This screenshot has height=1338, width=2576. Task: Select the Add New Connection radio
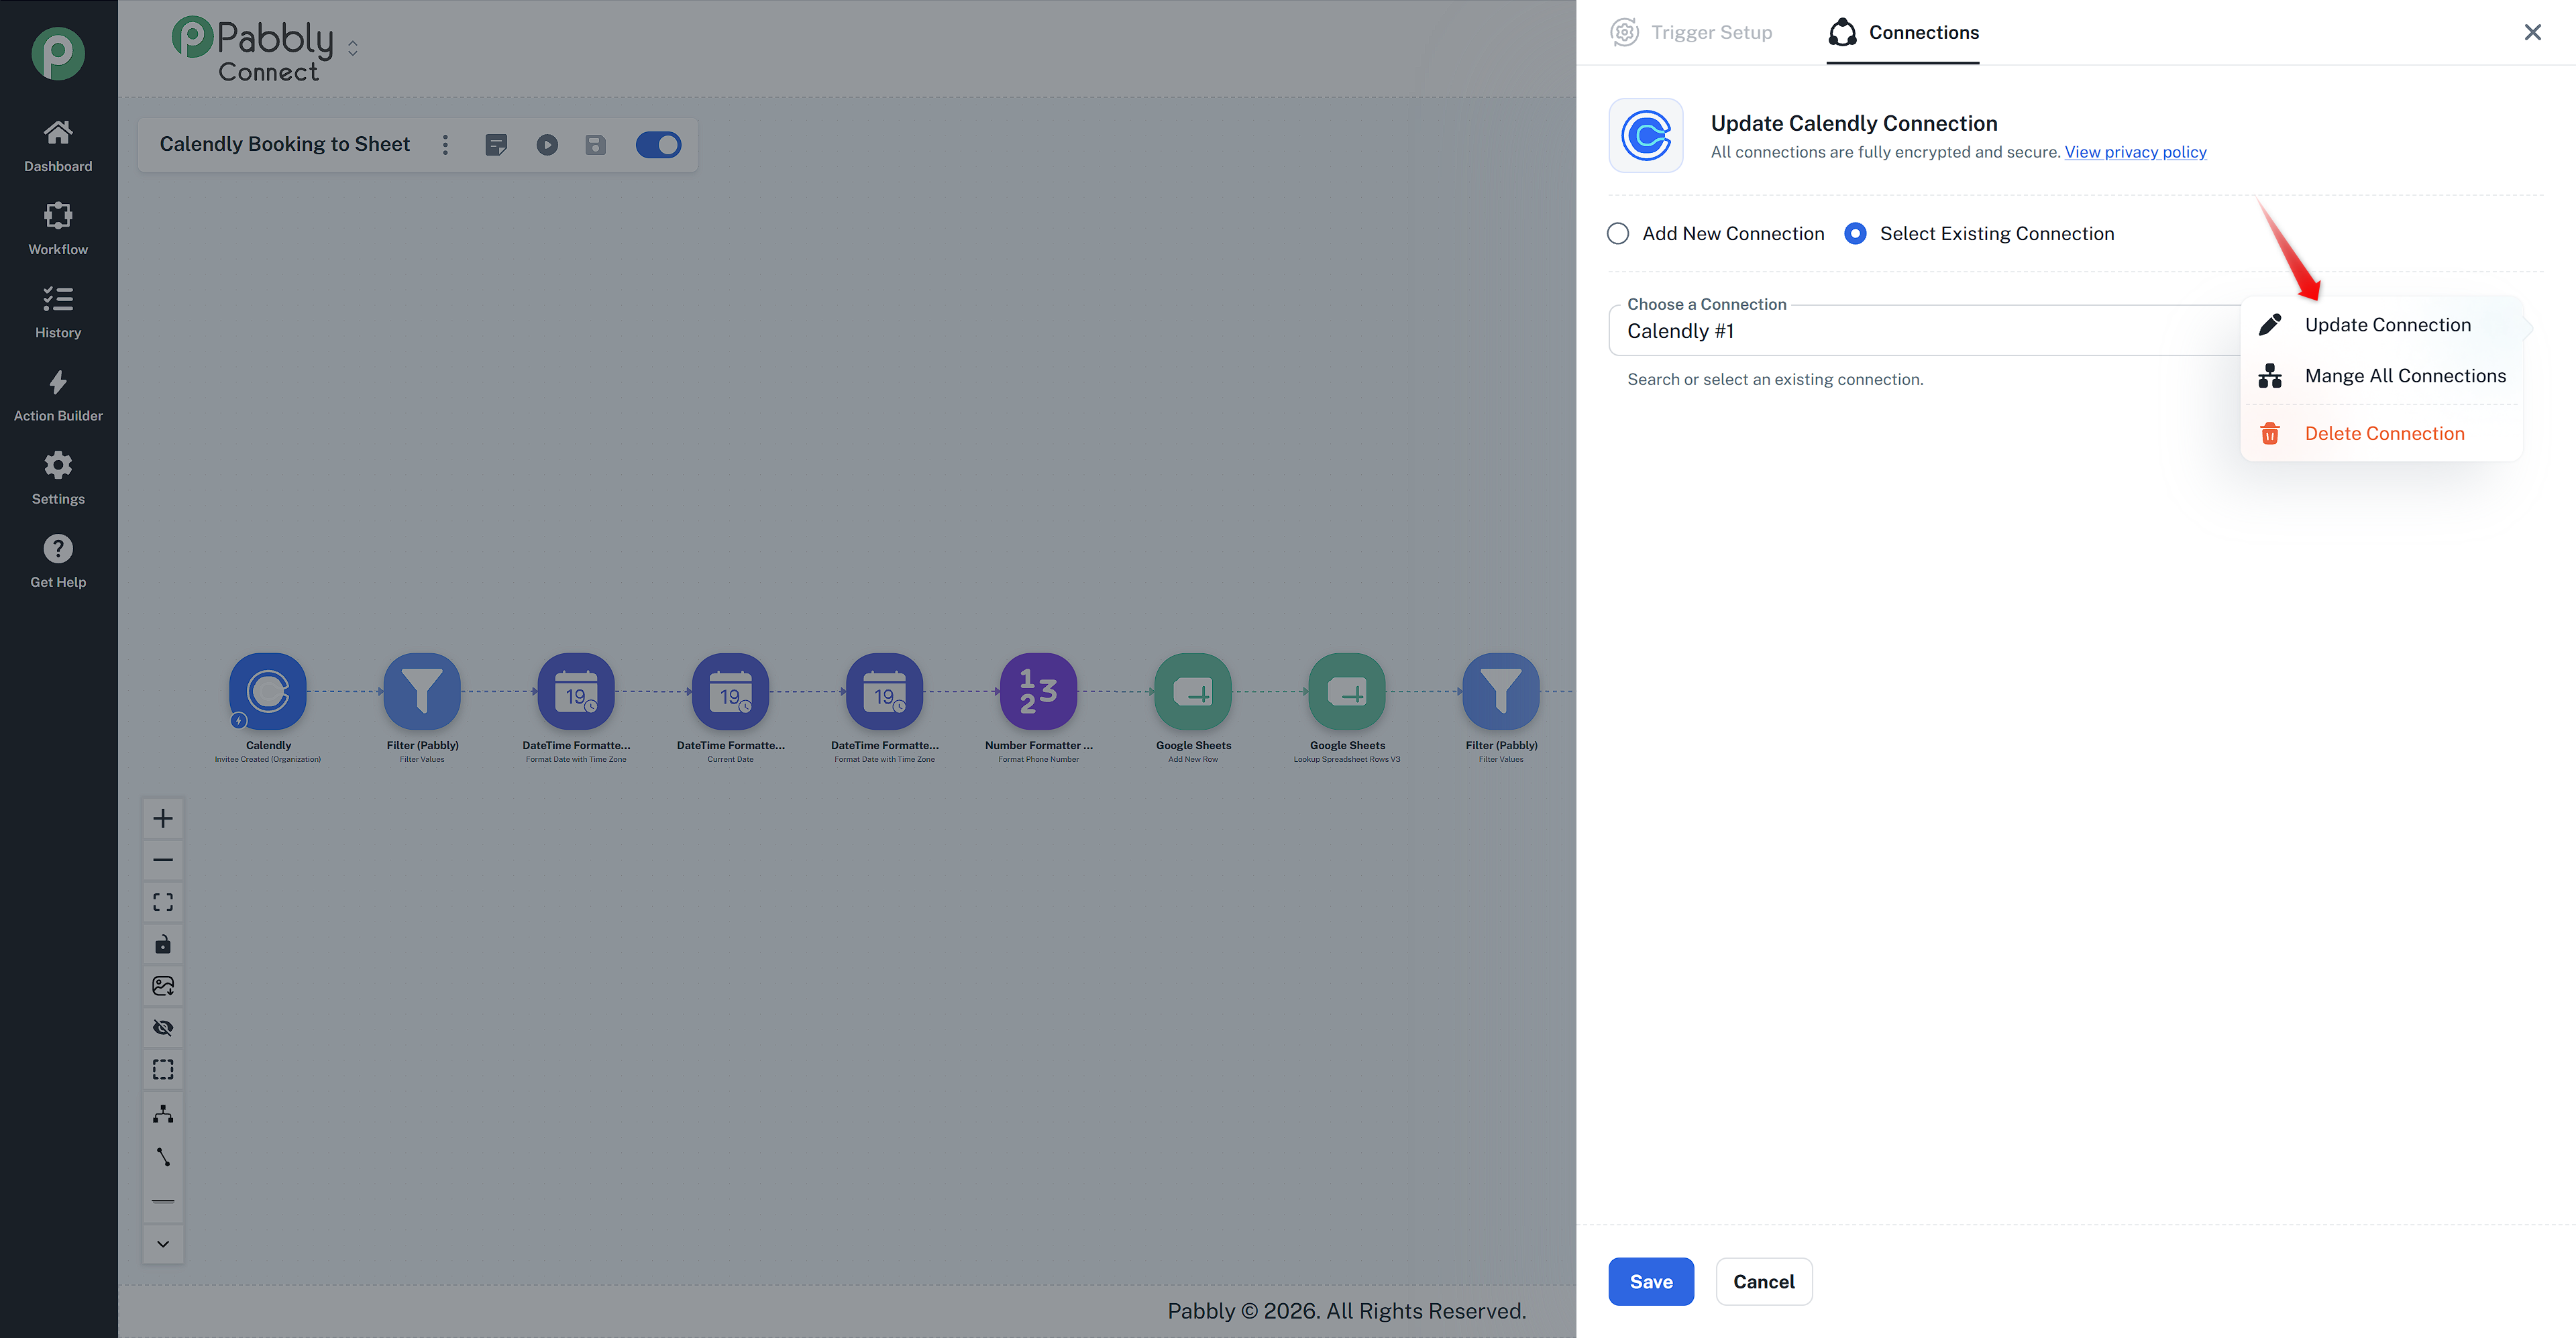[x=1618, y=234]
